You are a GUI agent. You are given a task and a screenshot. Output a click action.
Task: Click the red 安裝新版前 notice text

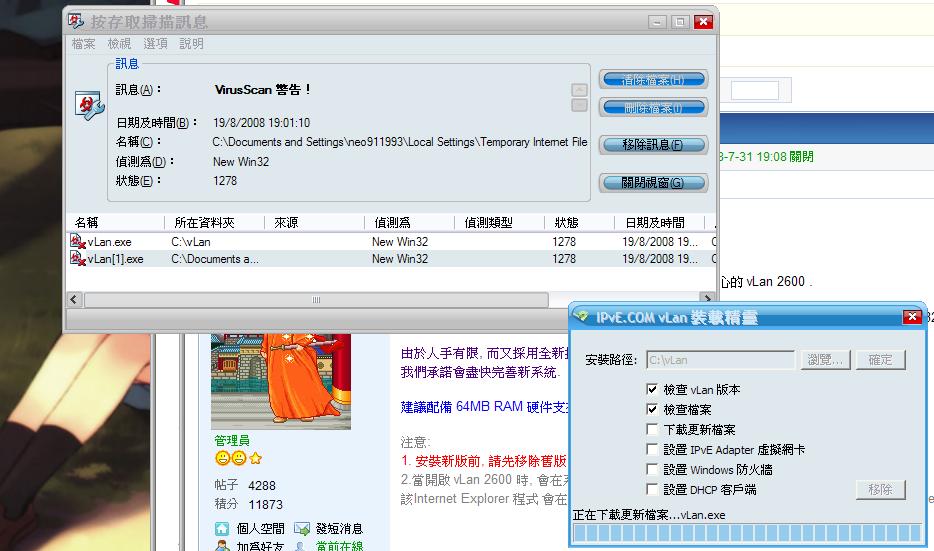(483, 461)
